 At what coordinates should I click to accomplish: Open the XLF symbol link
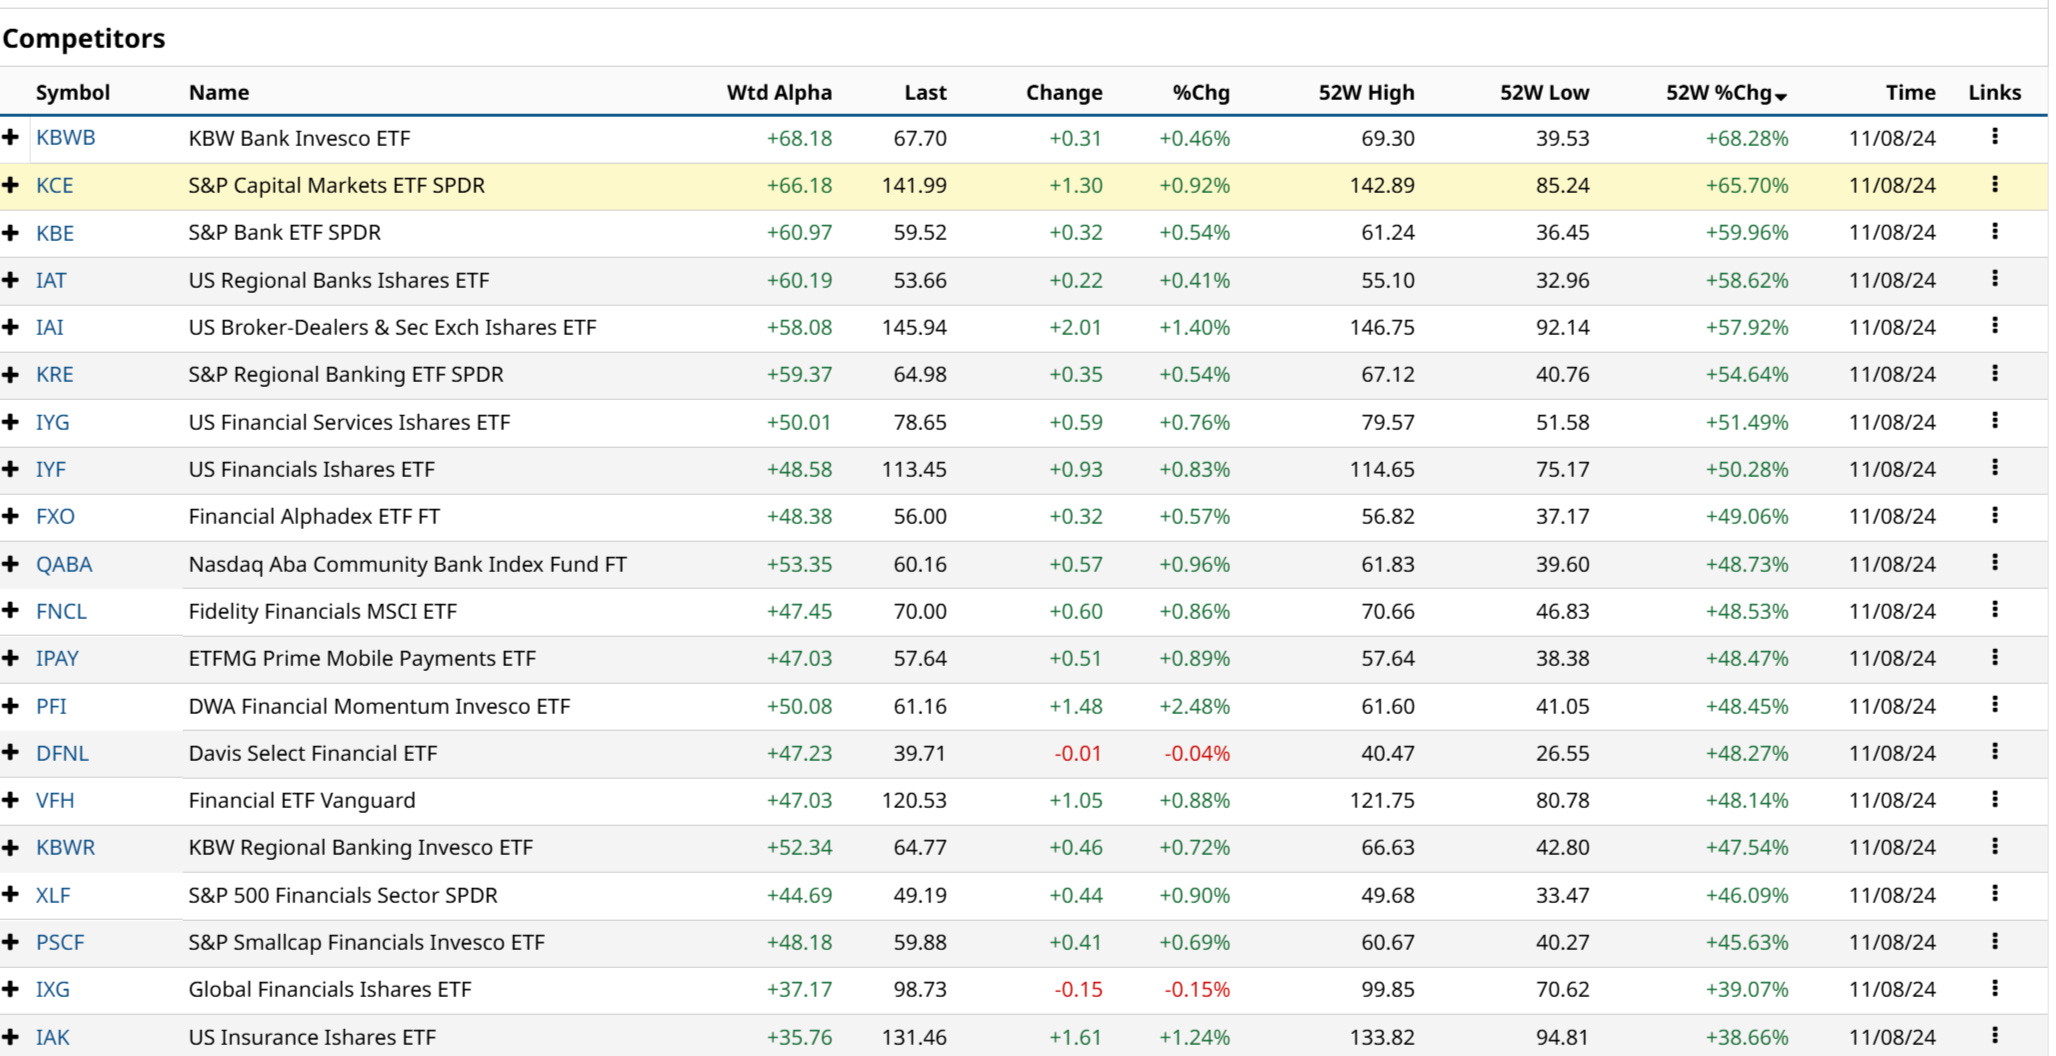(53, 895)
